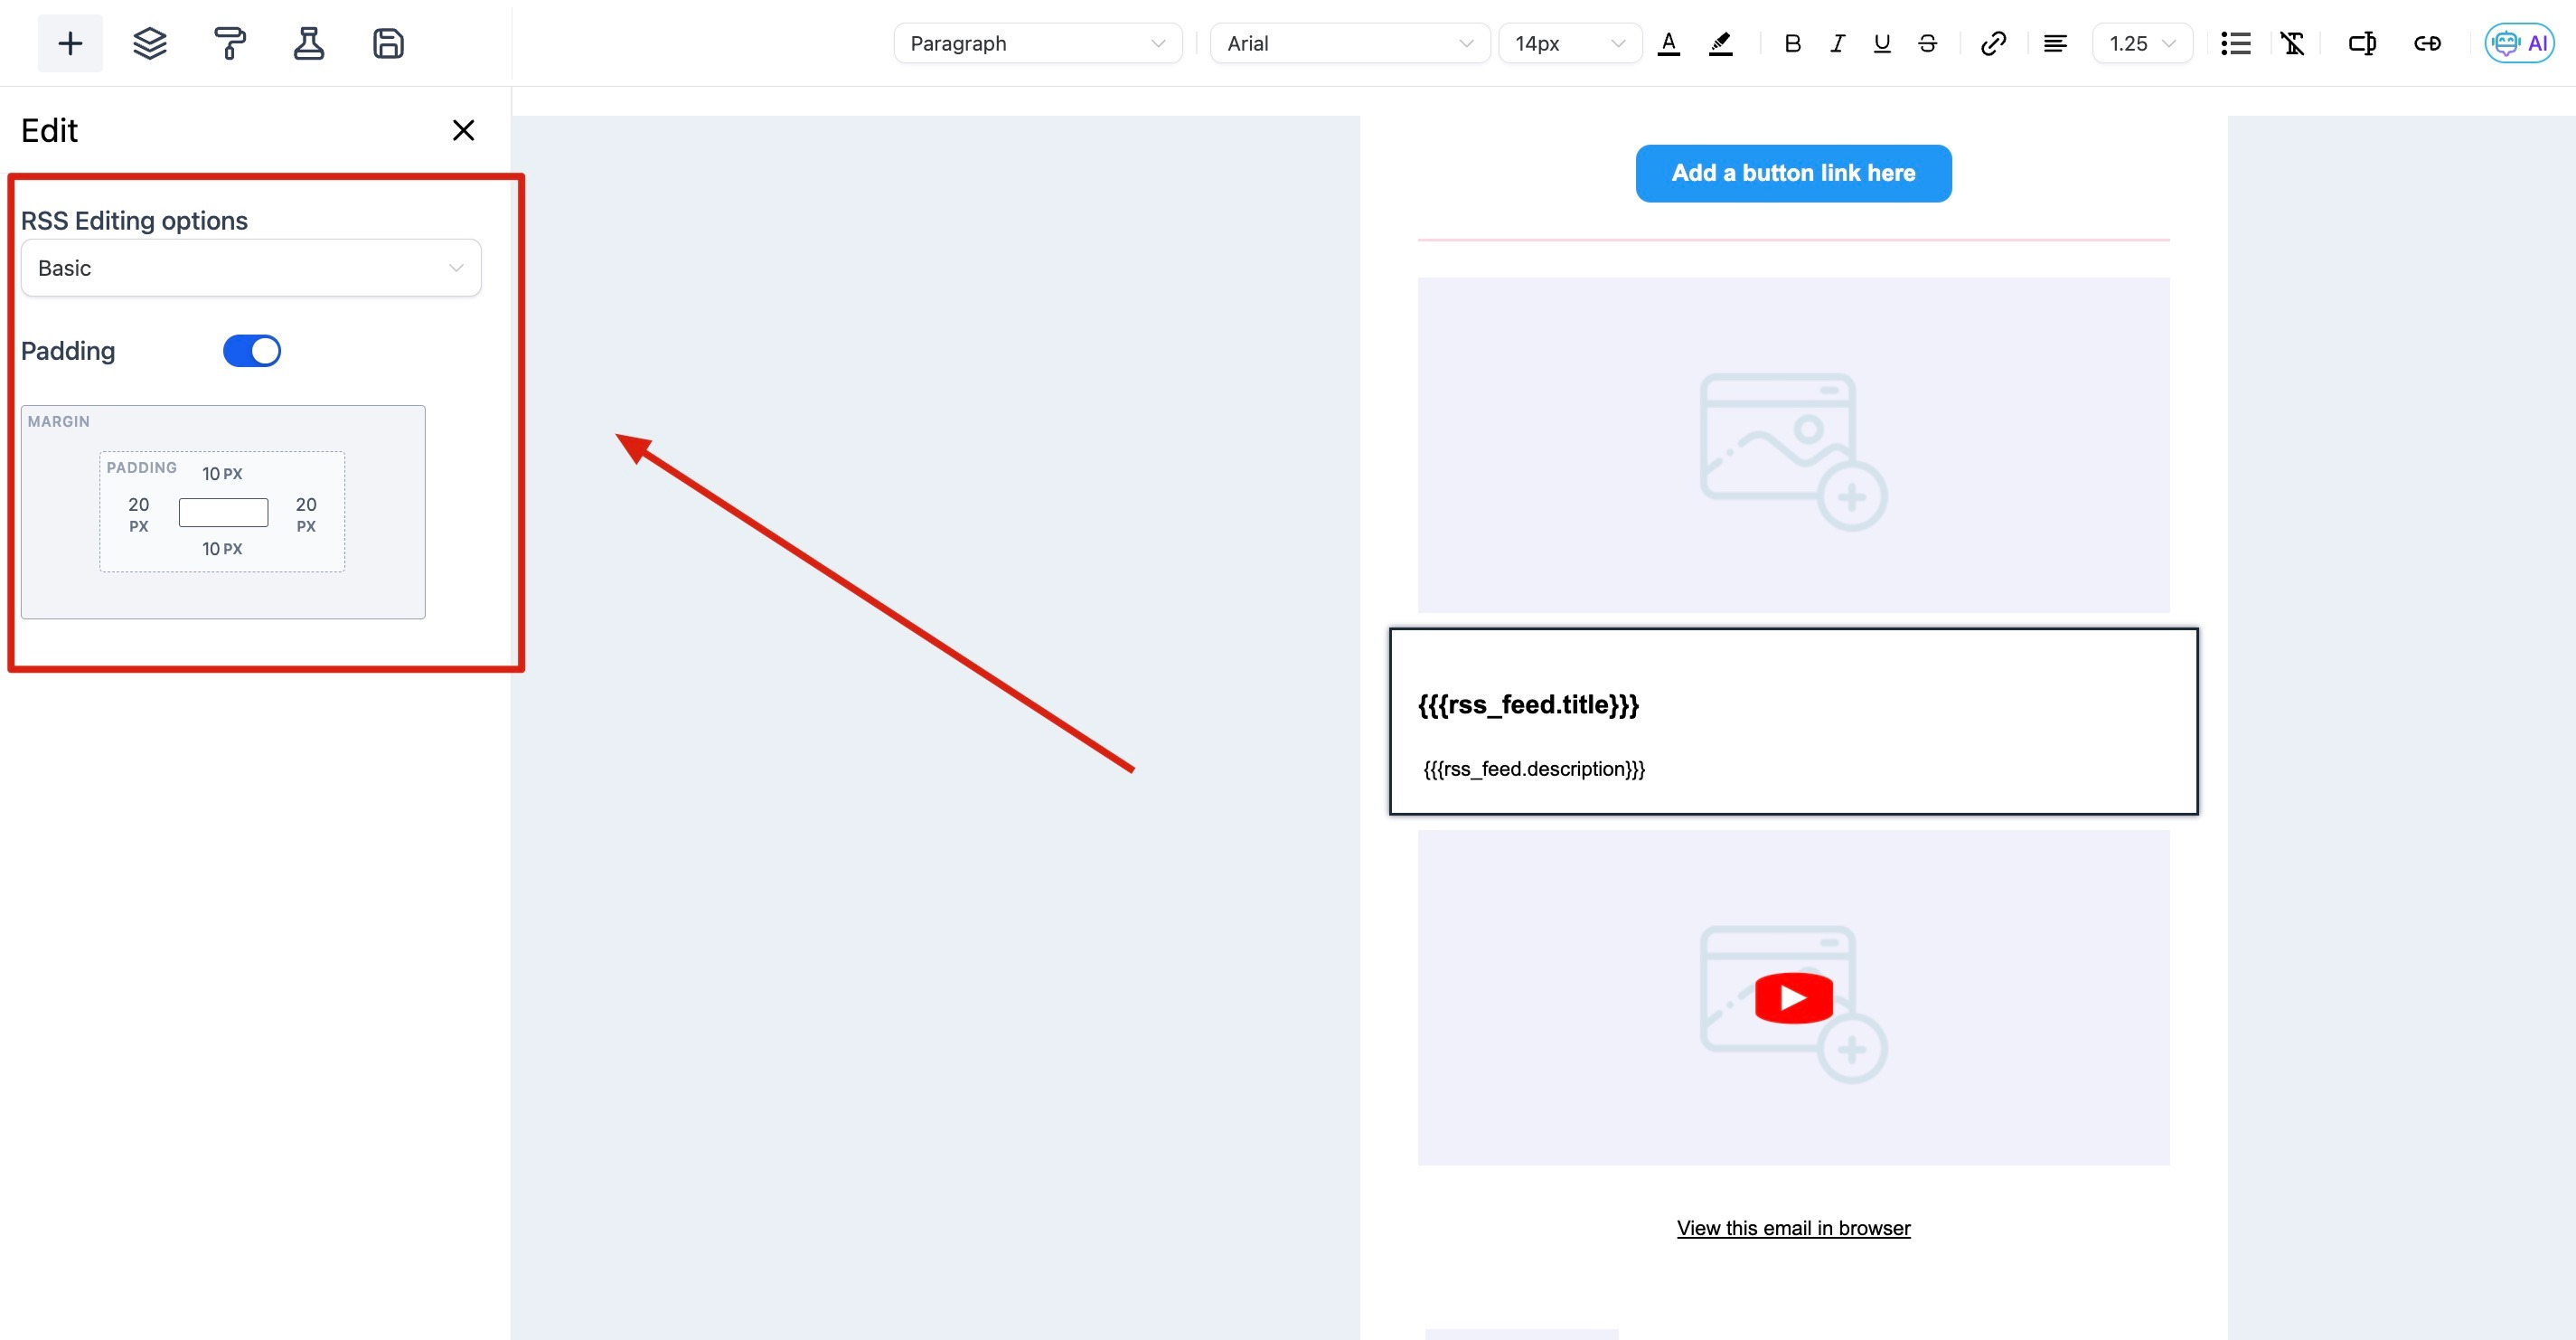Disable the Padding toggle
2576x1340 pixels.
(x=251, y=351)
